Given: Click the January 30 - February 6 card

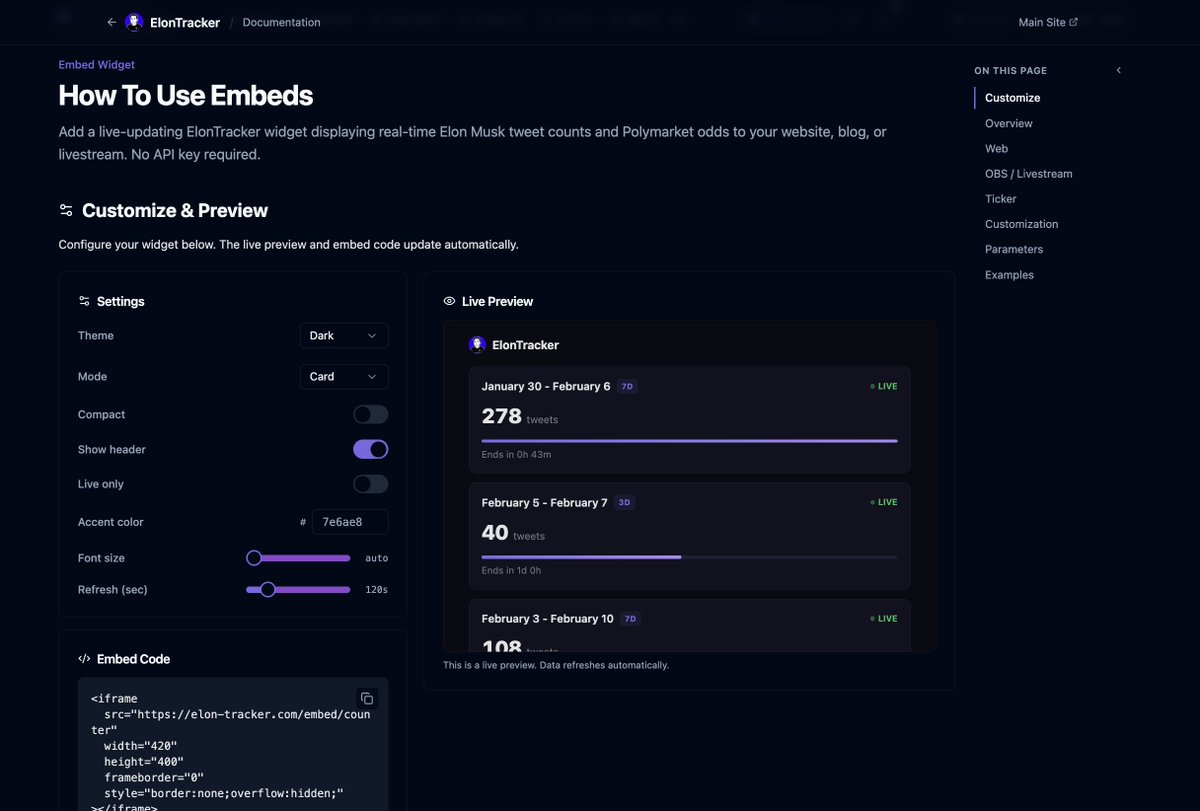Looking at the screenshot, I should (689, 420).
